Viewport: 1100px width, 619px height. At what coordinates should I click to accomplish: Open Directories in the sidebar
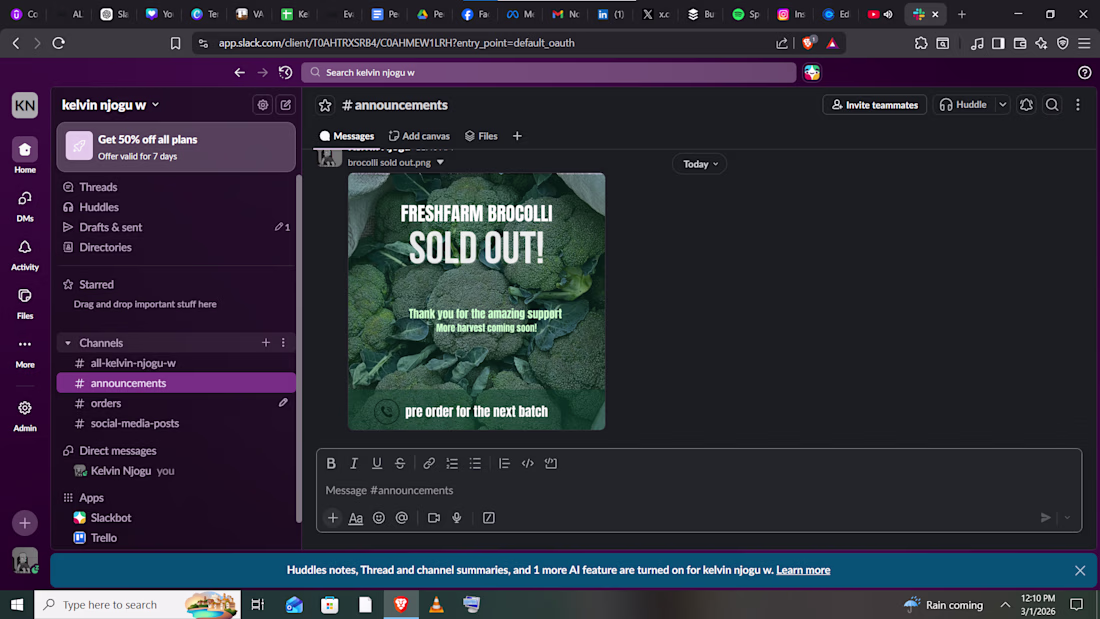click(176, 247)
